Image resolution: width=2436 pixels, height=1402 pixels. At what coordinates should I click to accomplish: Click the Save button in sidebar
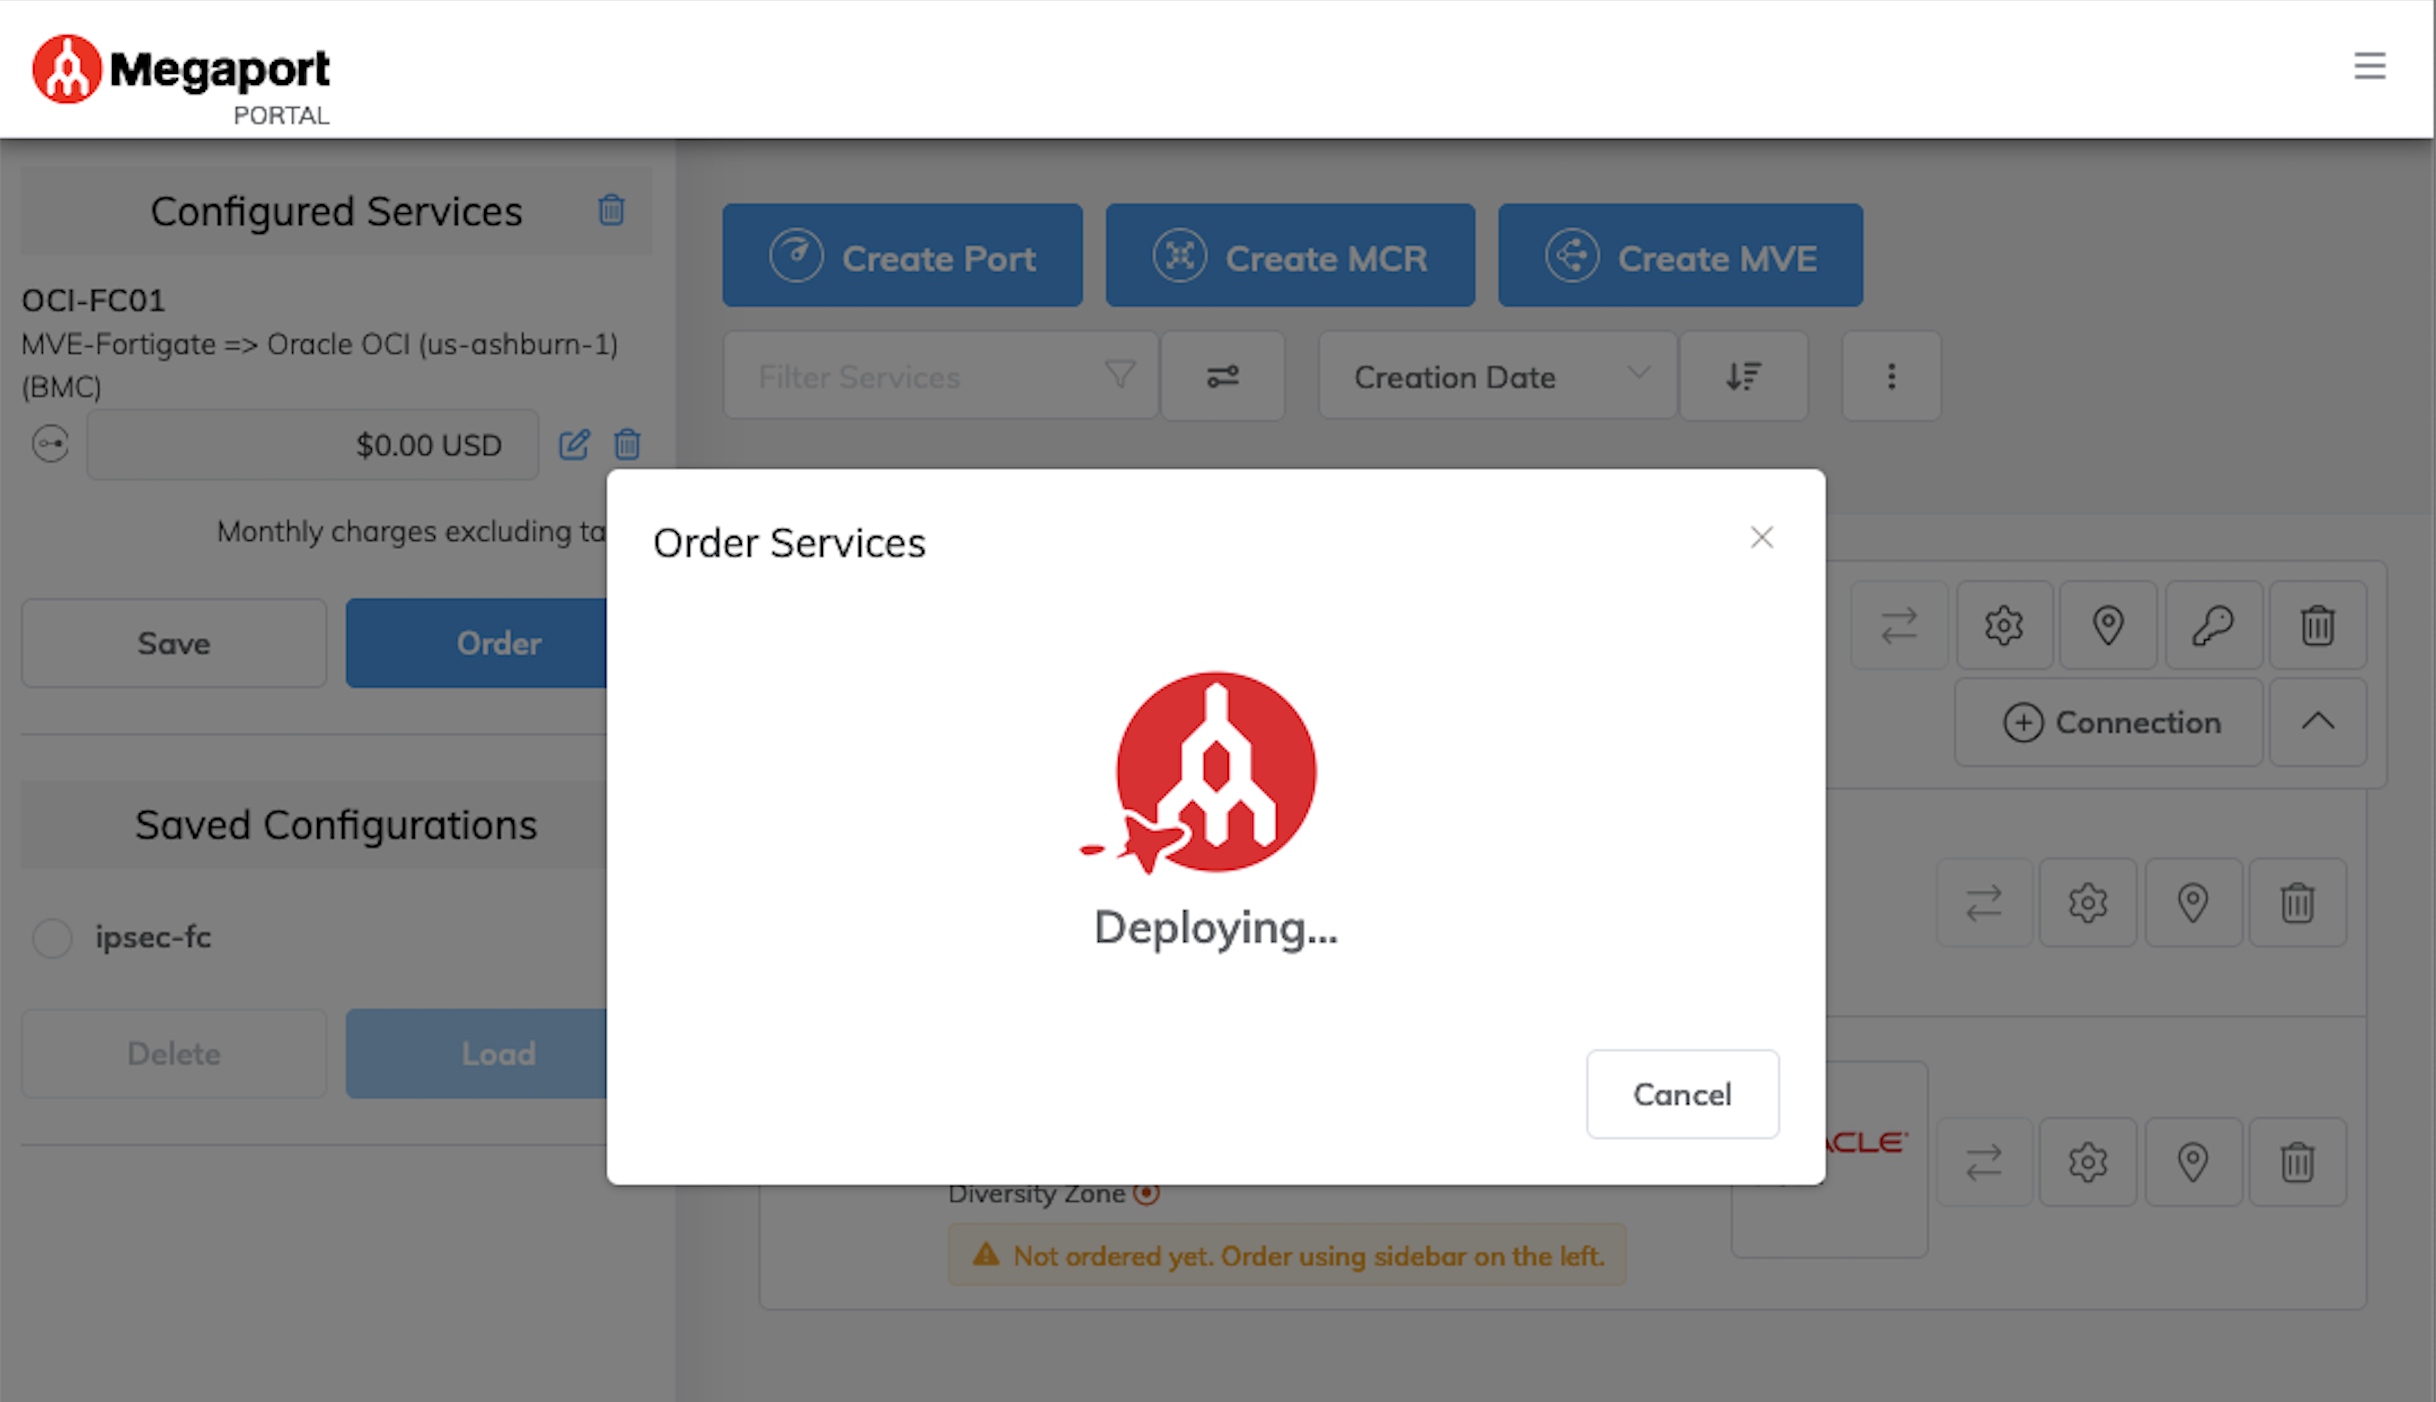pyautogui.click(x=174, y=643)
